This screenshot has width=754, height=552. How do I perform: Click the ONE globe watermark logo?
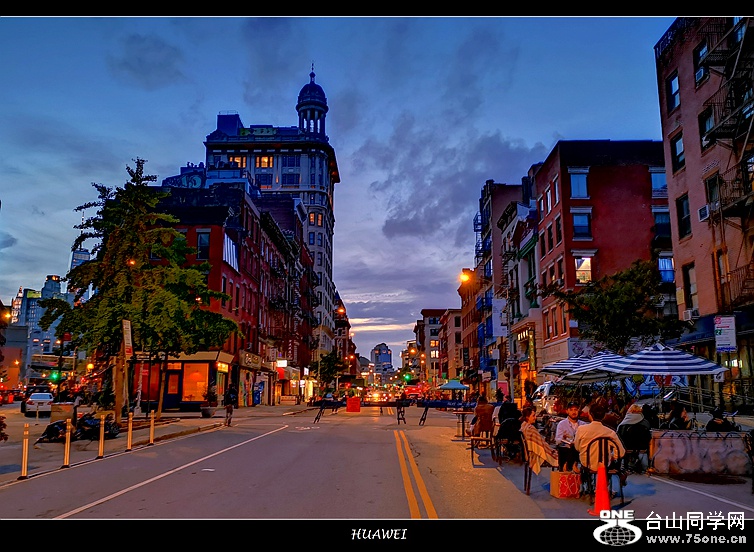pyautogui.click(x=617, y=527)
